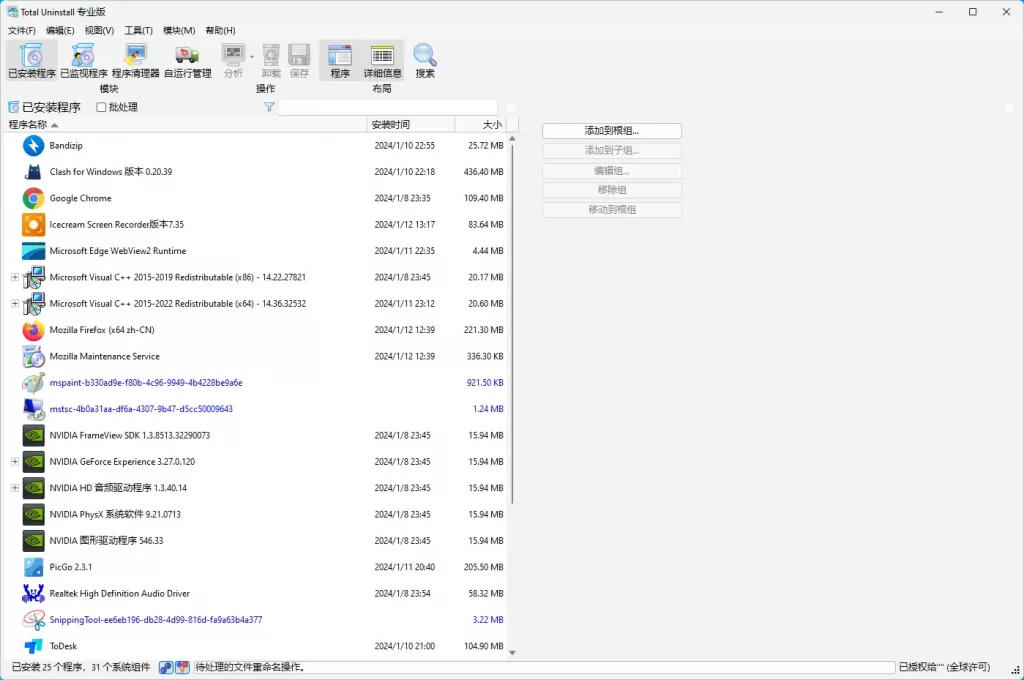The image size is (1024, 680).
Task: Select the mspaint palette icon
Action: [33, 383]
